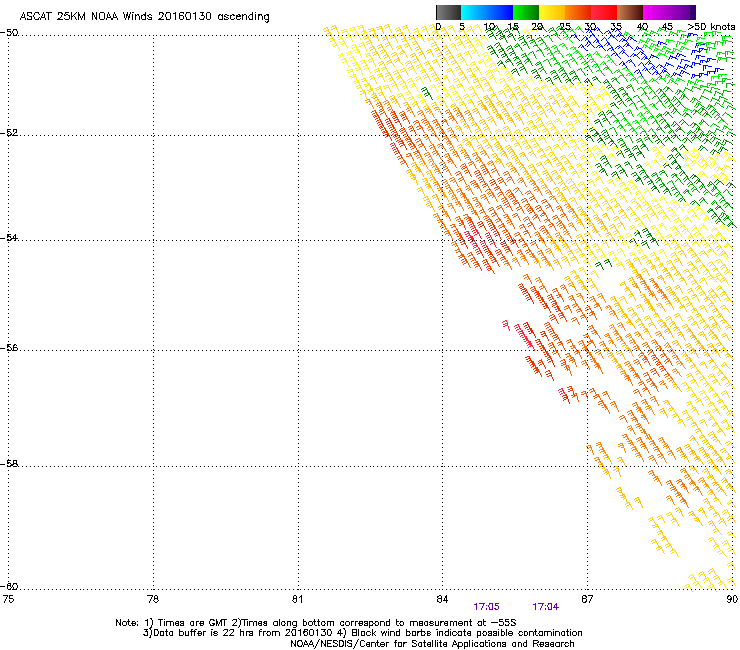Click the orange 25-30 knots color segment
Viewport: 740px width, 650px height.
578,12
